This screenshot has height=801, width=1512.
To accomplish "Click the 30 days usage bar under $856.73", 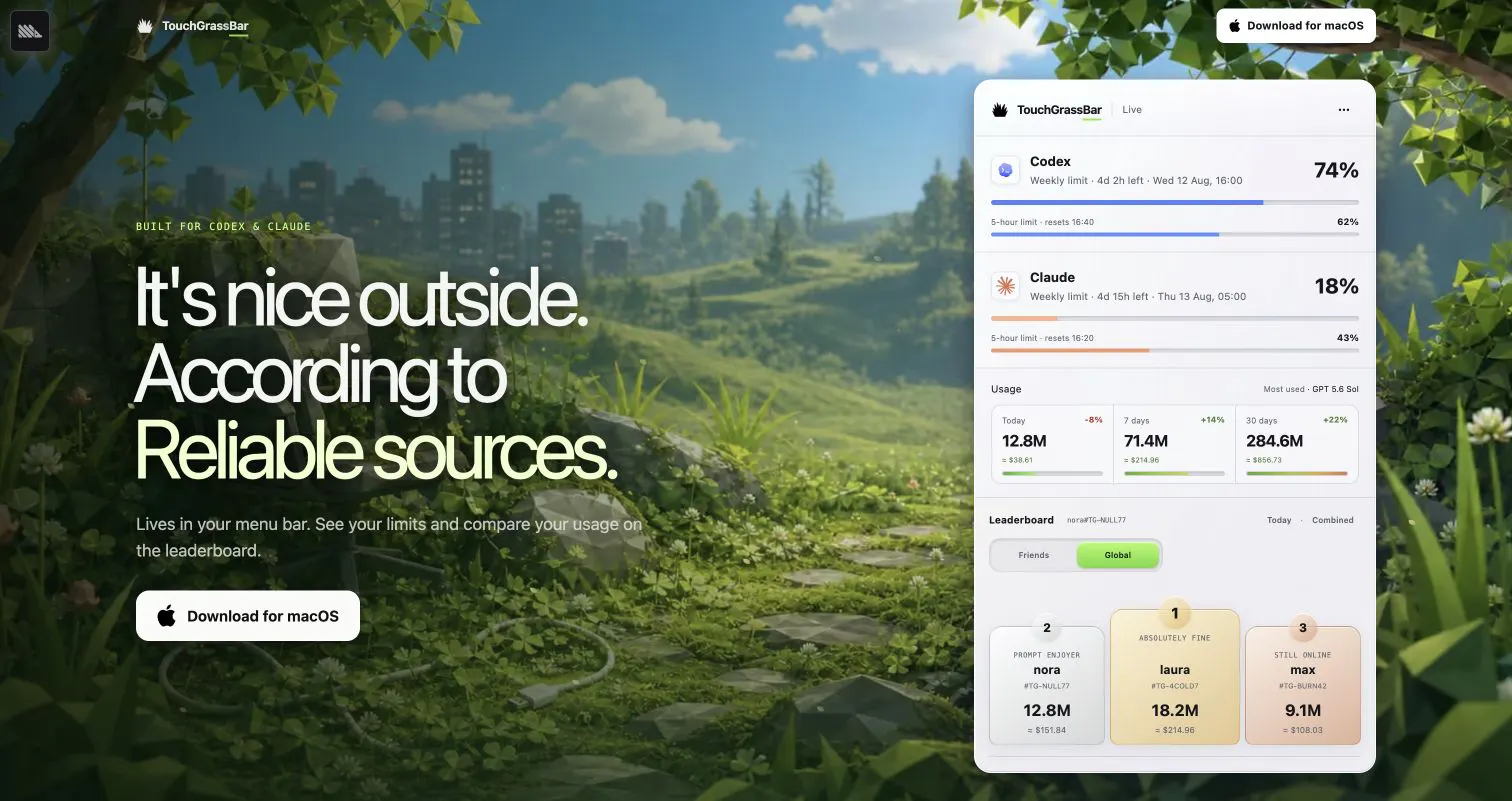I will [x=1297, y=473].
